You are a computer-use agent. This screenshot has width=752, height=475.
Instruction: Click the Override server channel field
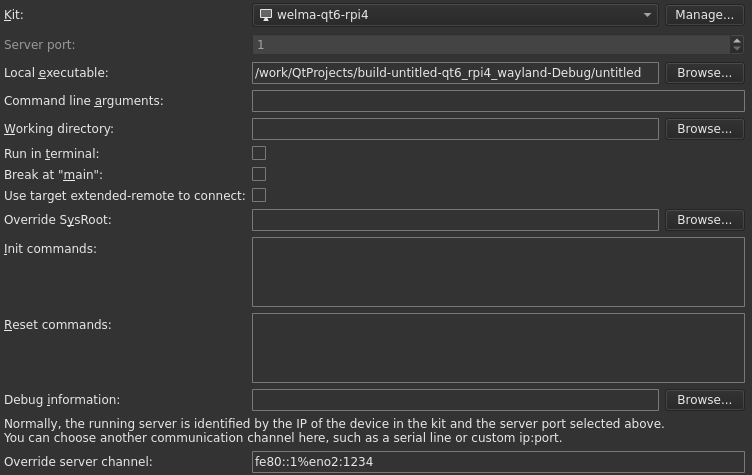[498, 462]
